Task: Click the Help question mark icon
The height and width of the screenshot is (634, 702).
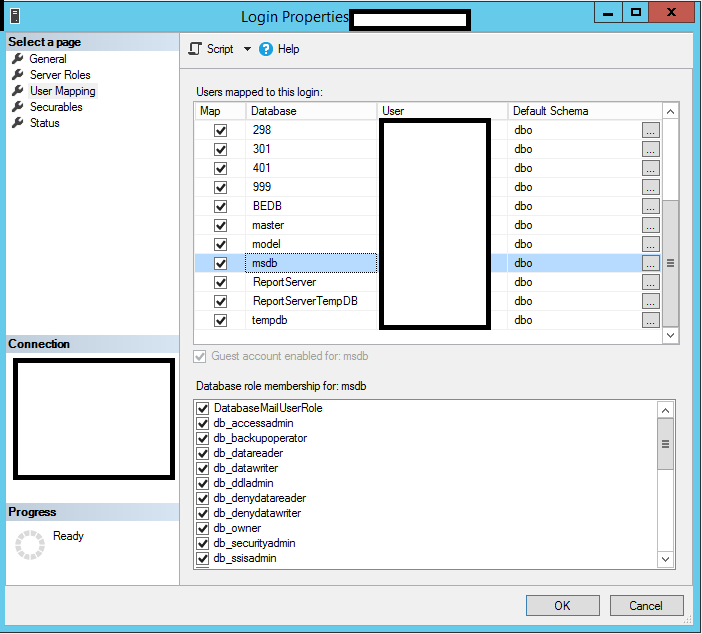Action: pyautogui.click(x=265, y=49)
